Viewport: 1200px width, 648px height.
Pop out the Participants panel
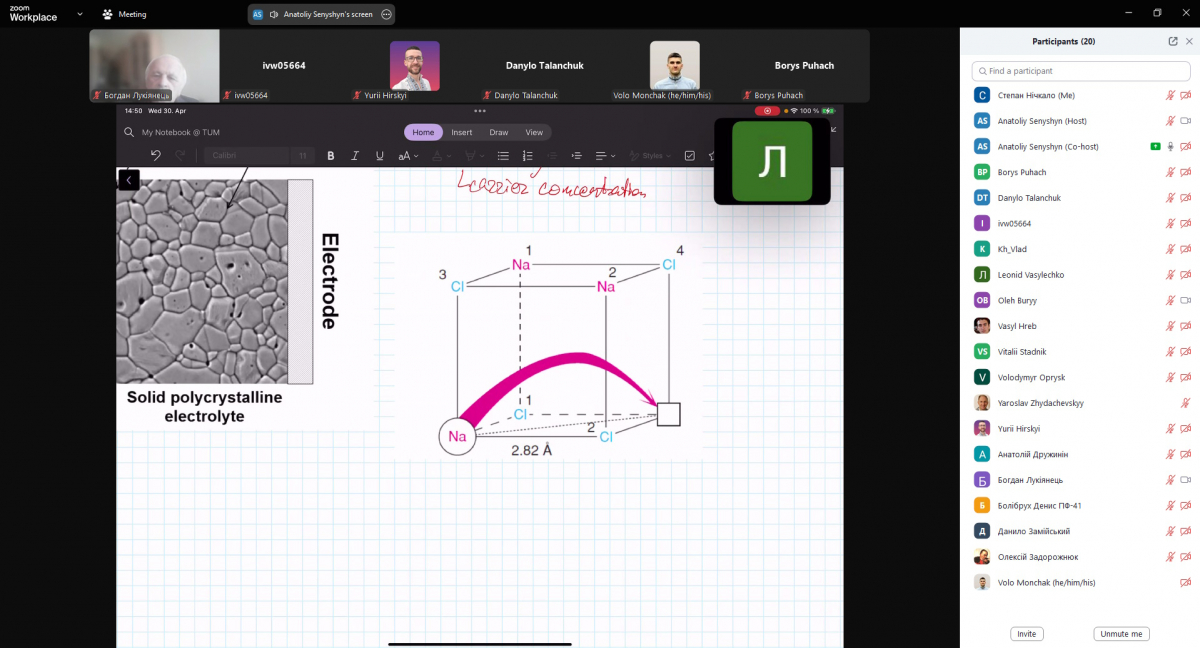pyautogui.click(x=1173, y=42)
